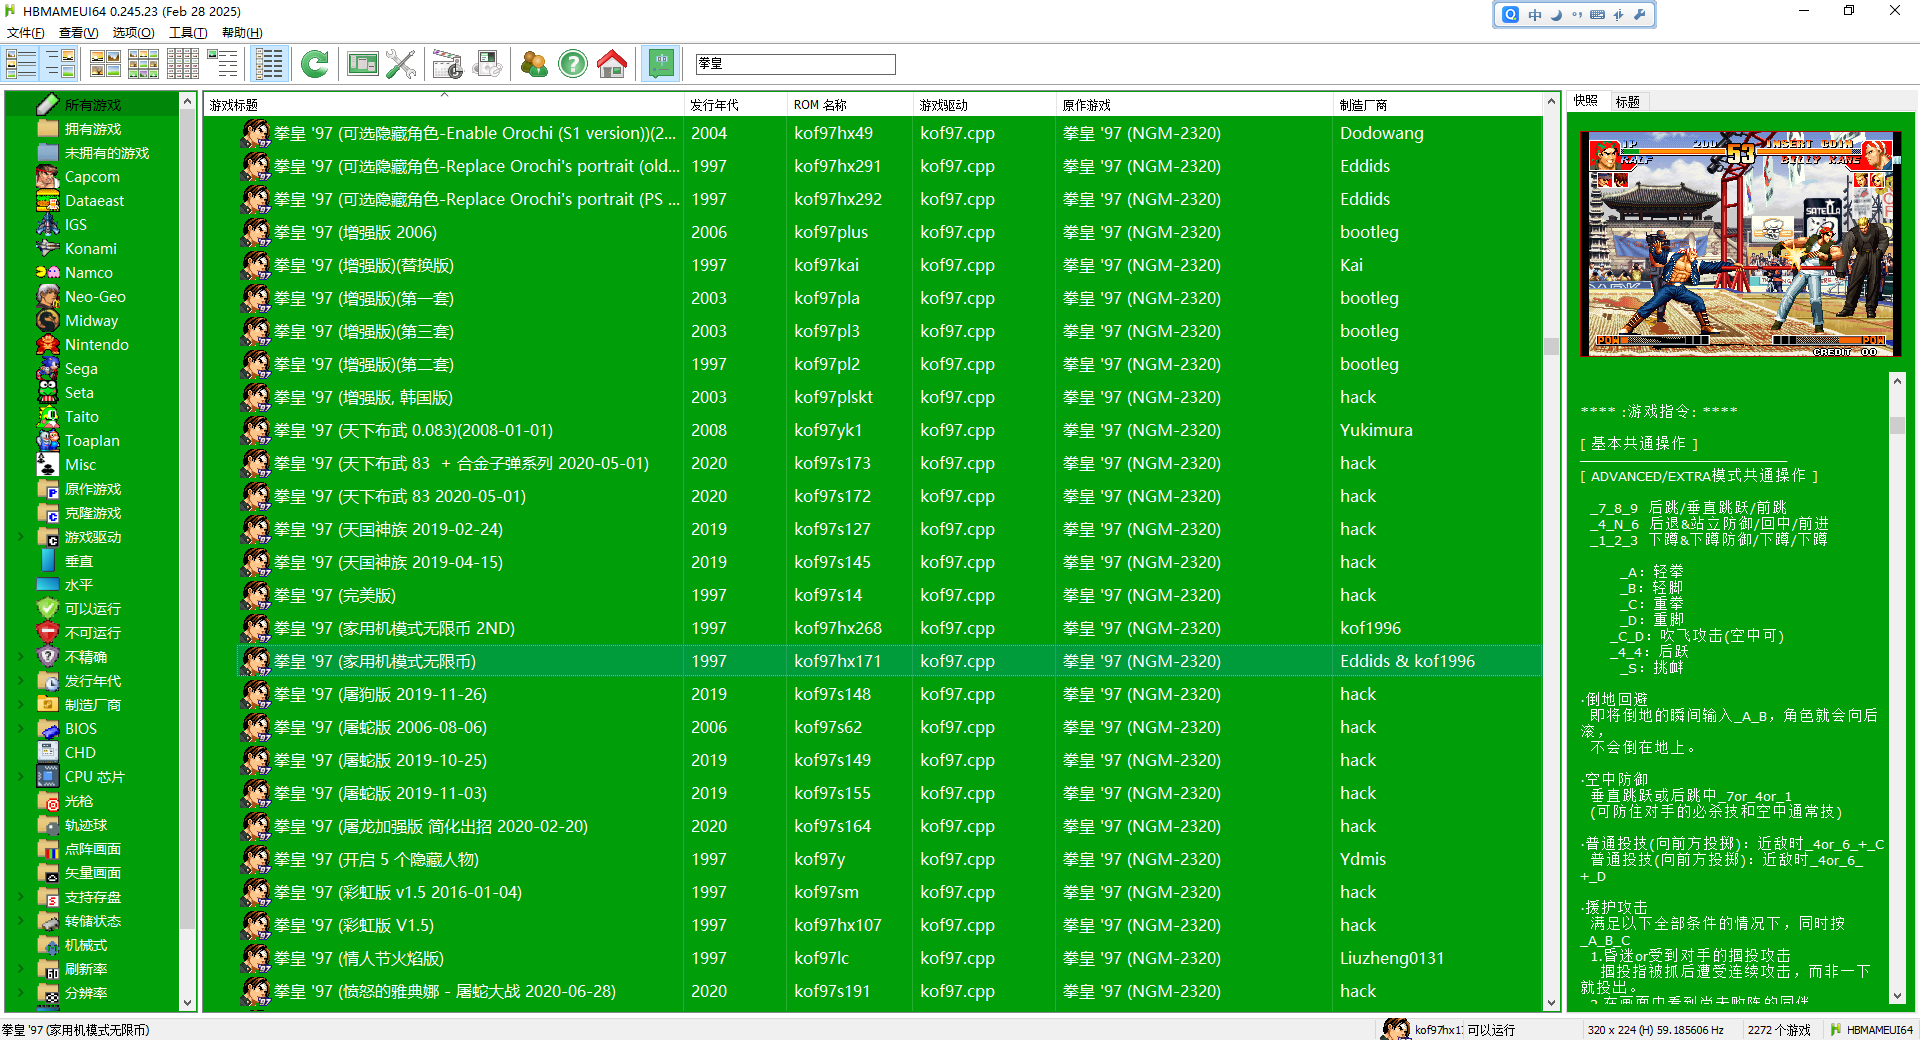
Task: Select the Midway folder icon
Action: tap(48, 321)
